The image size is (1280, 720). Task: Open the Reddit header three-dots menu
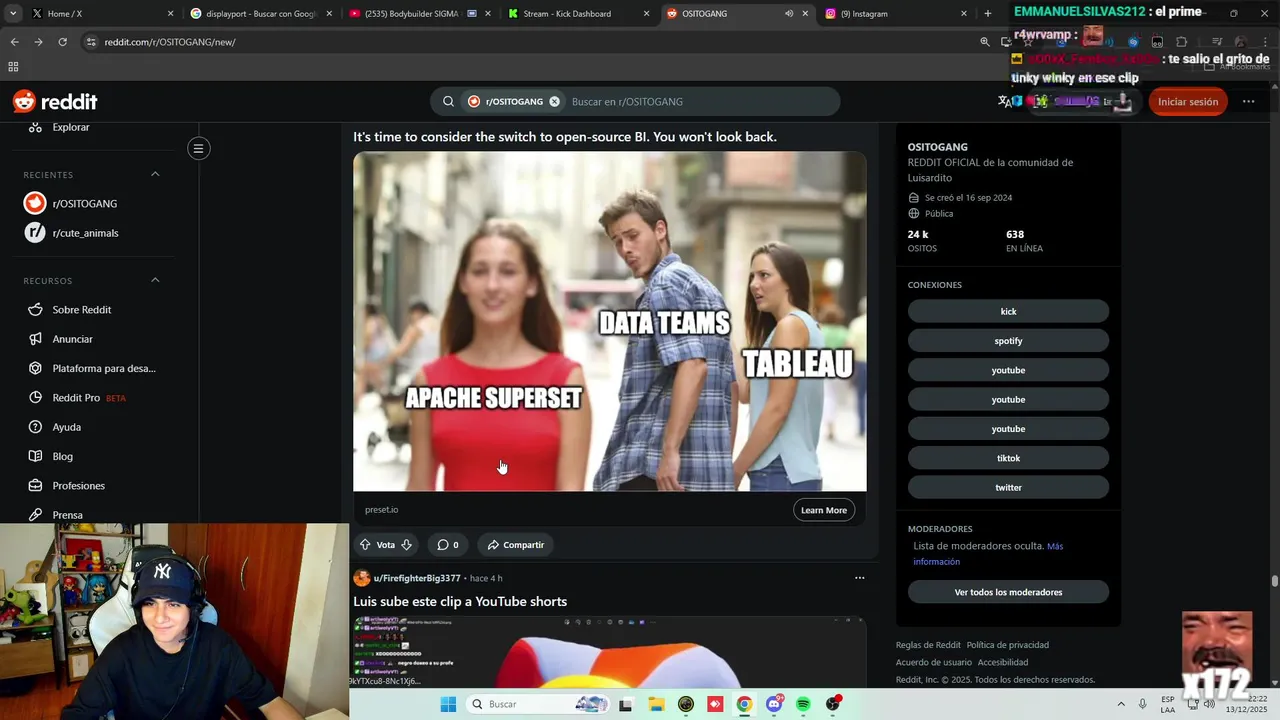[x=1248, y=101]
